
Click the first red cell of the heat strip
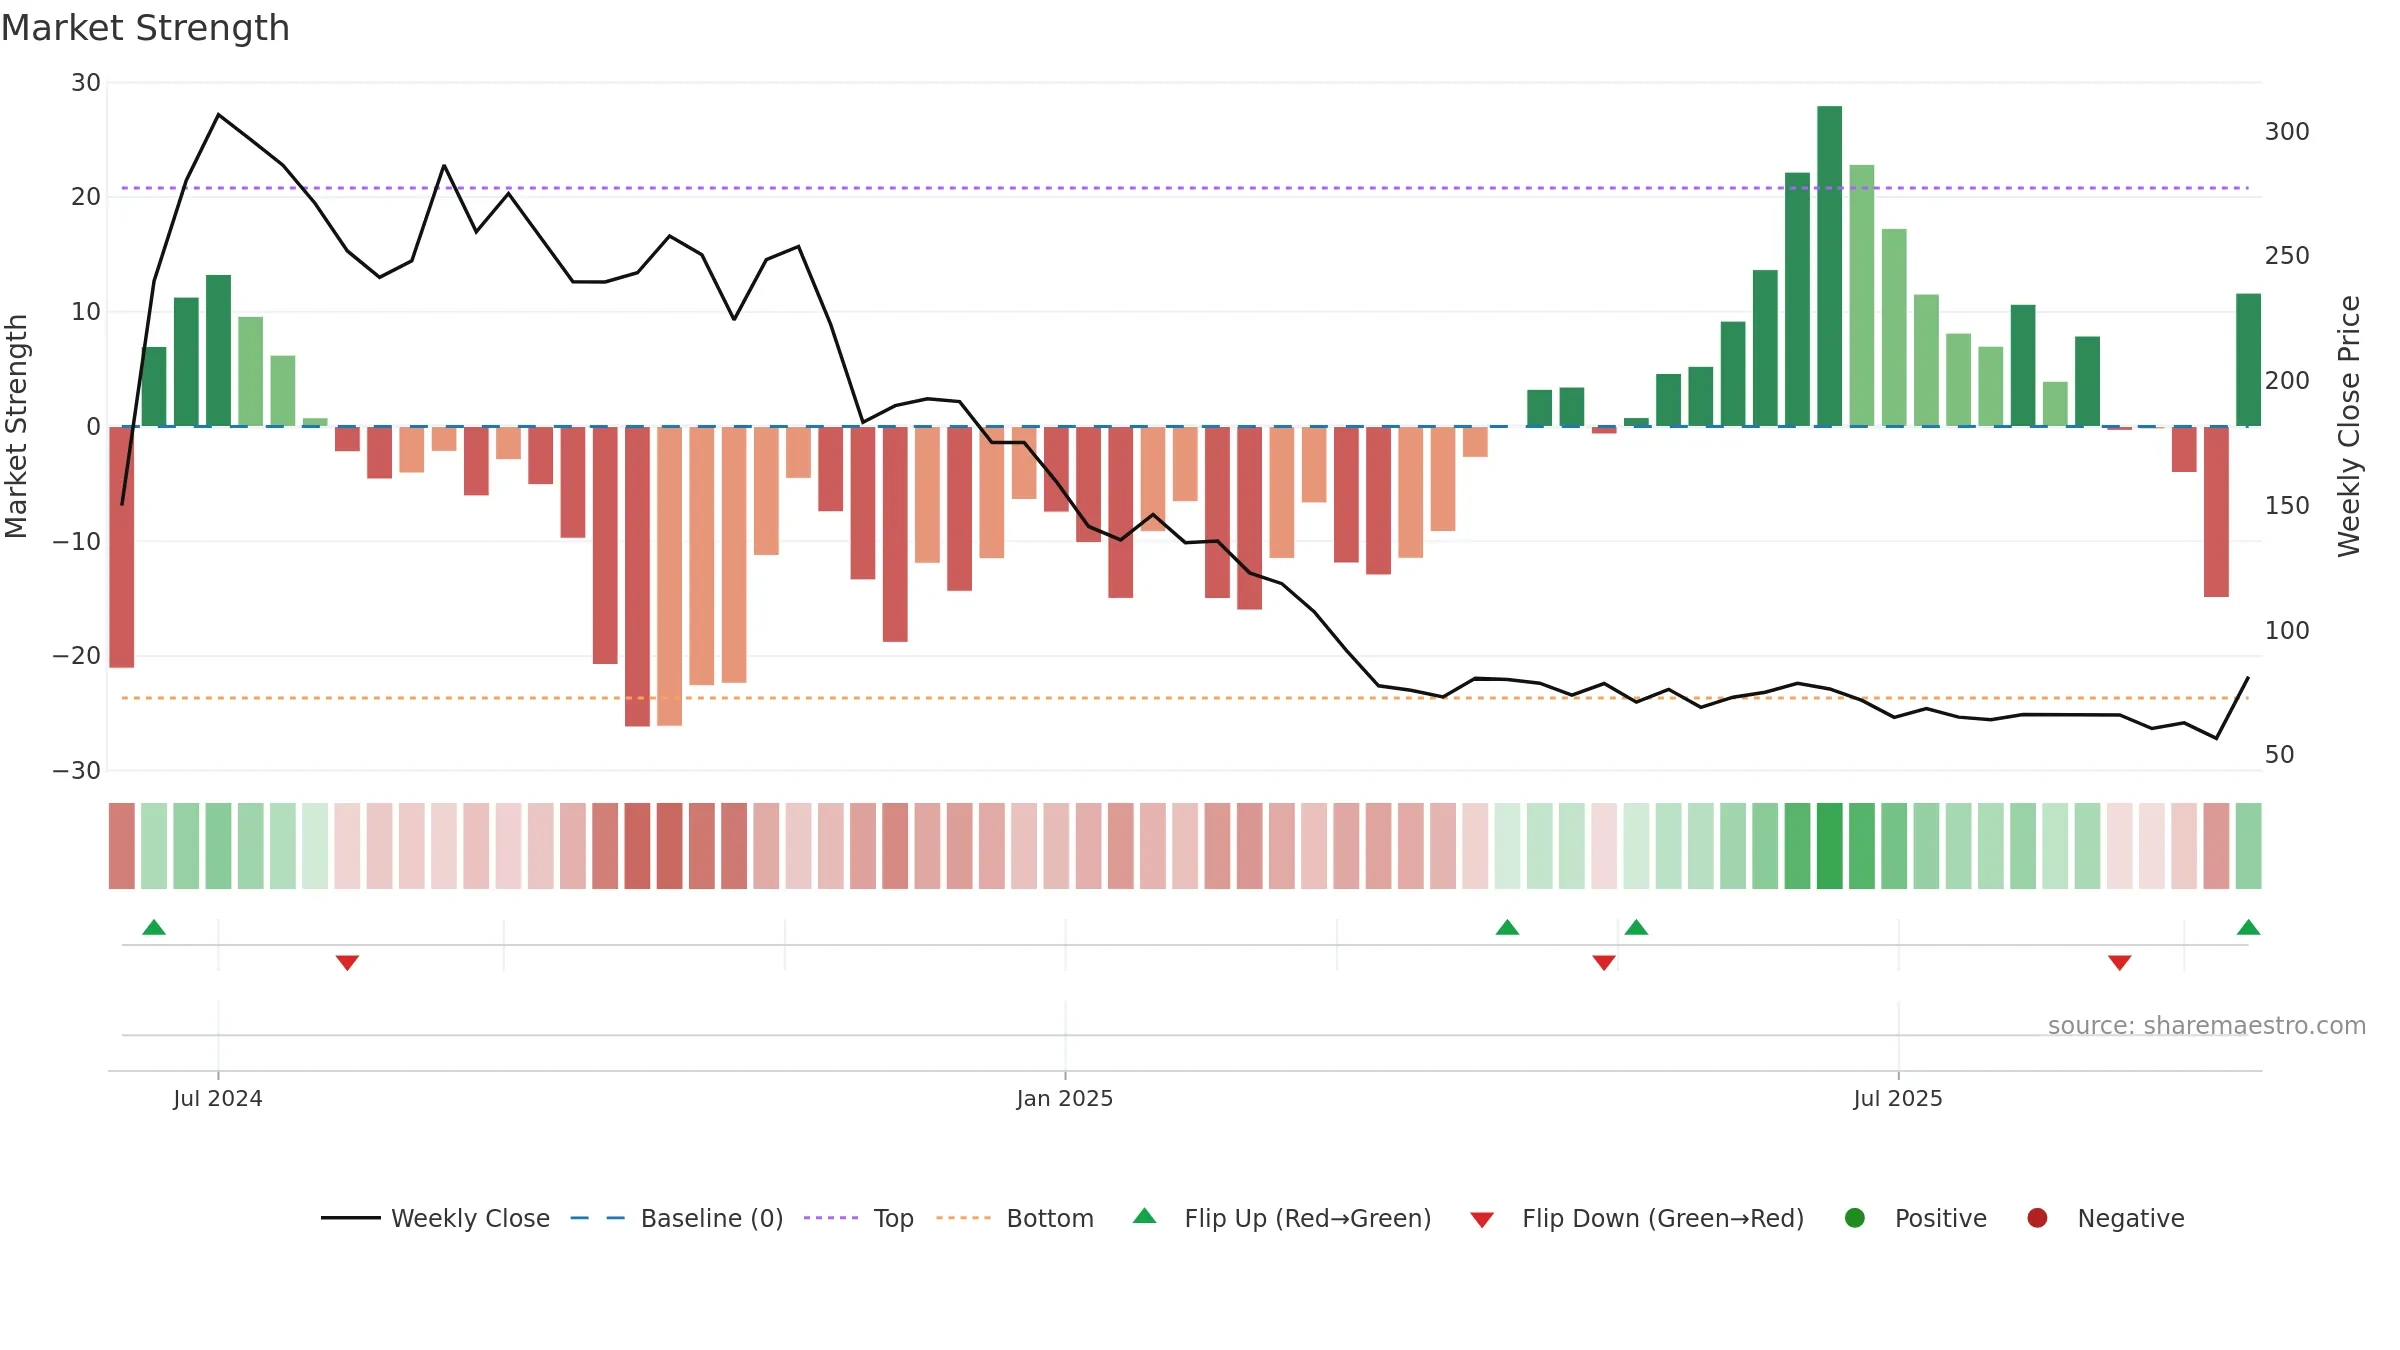[x=122, y=846]
